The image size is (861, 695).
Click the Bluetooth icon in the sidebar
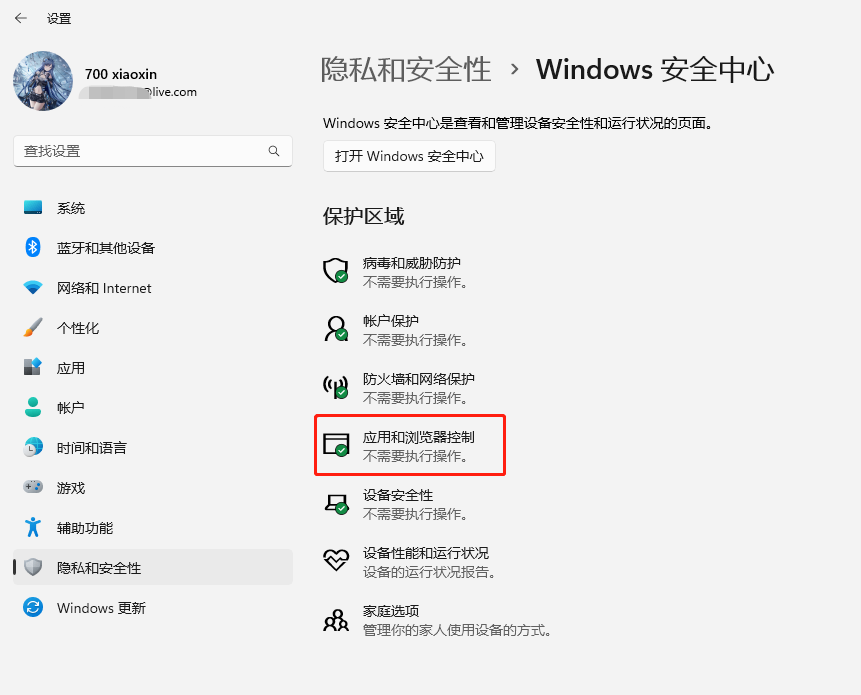[33, 247]
